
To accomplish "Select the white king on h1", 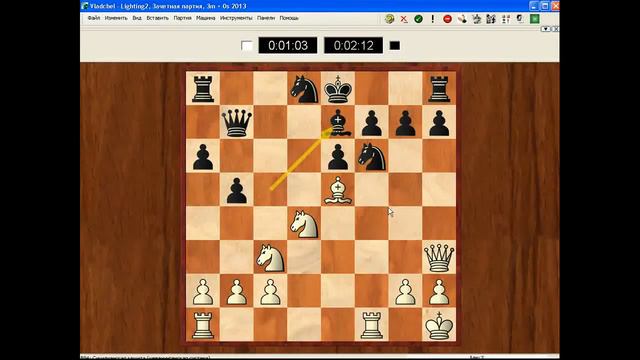I will click(x=439, y=325).
